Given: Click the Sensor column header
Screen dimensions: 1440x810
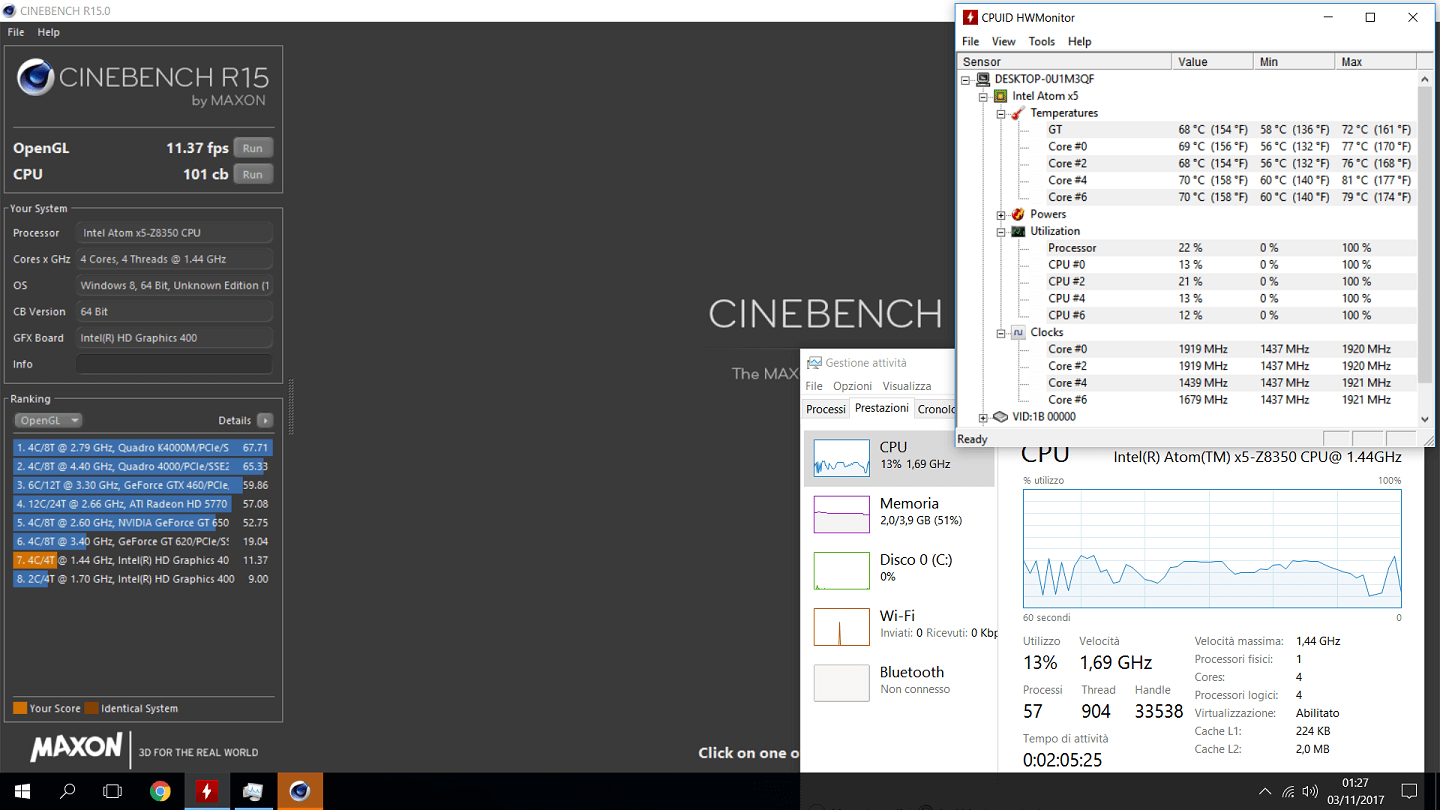Looking at the screenshot, I should (1064, 62).
